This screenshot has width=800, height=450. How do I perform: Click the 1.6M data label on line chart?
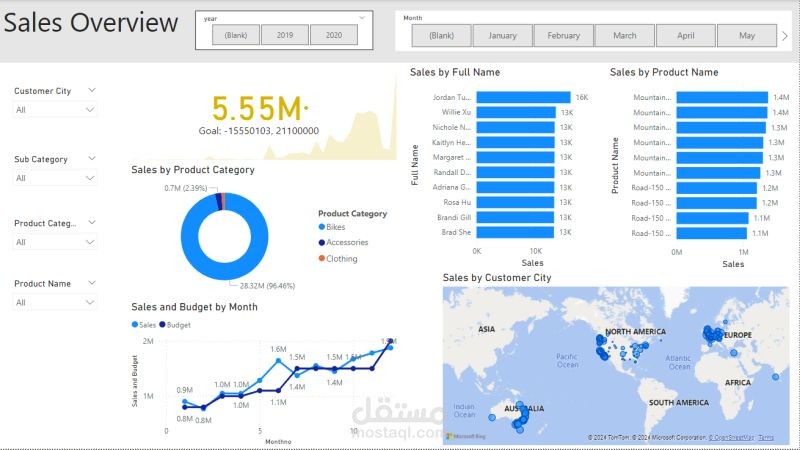pyautogui.click(x=278, y=349)
